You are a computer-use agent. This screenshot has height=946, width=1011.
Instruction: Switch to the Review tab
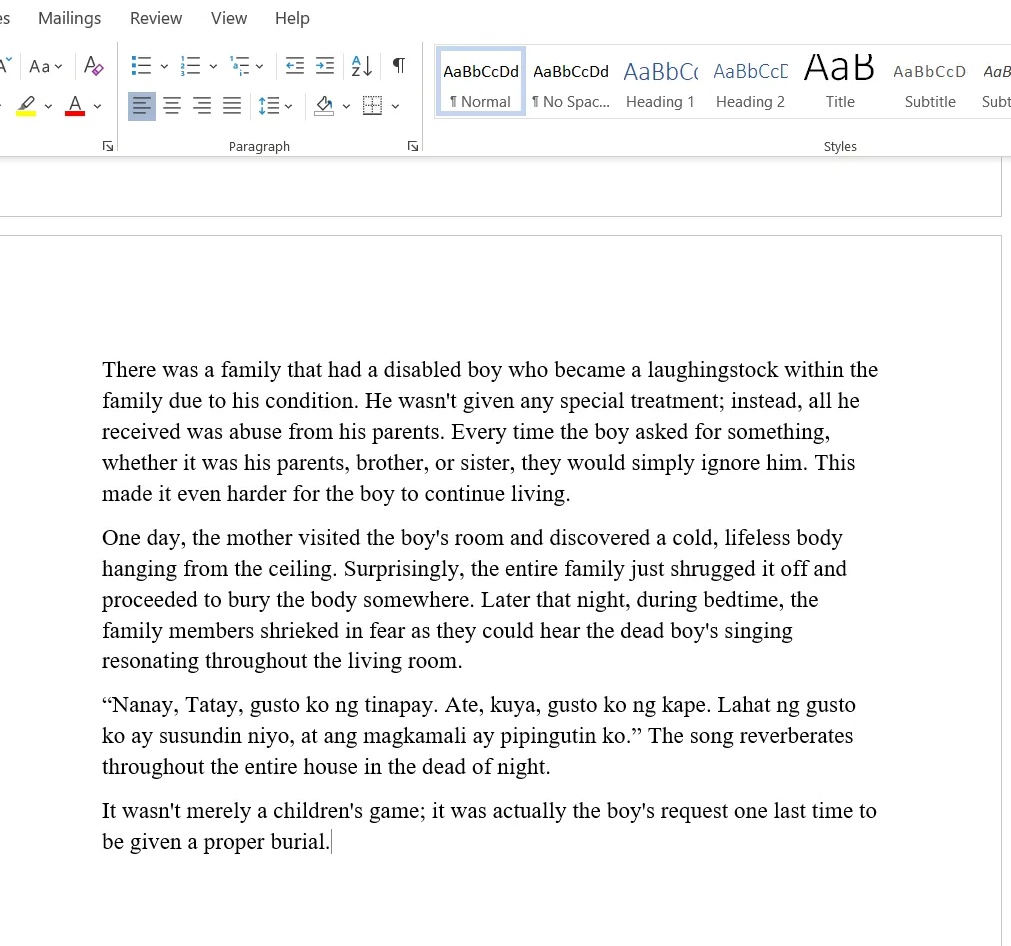point(156,18)
